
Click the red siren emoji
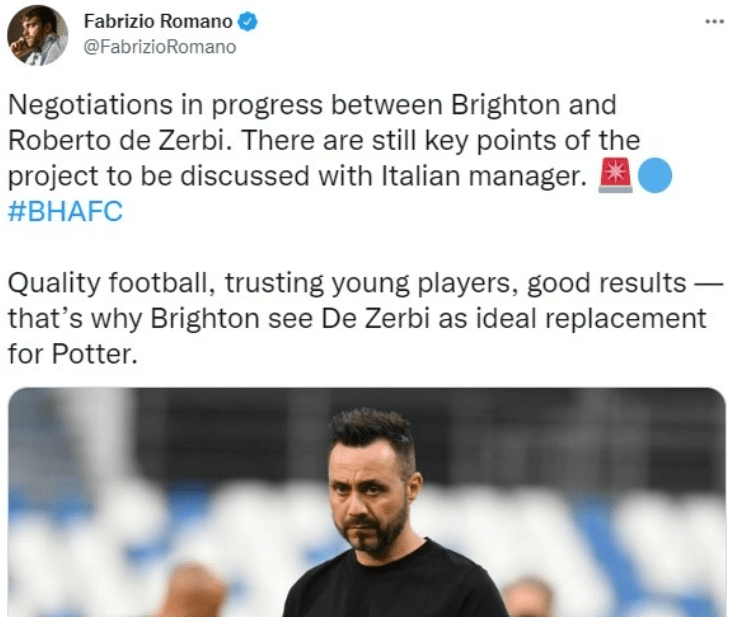tap(618, 175)
